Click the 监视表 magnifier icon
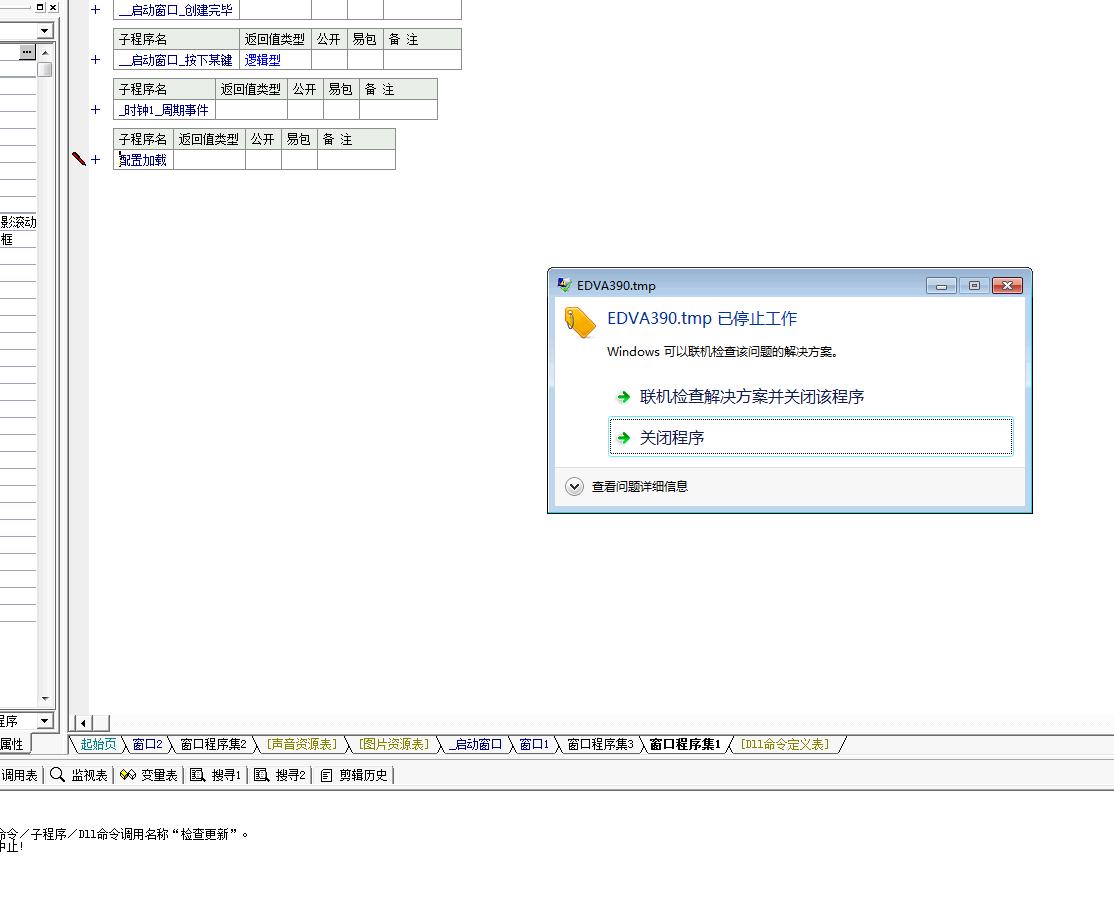Image resolution: width=1114 pixels, height=915 pixels. pyautogui.click(x=58, y=775)
